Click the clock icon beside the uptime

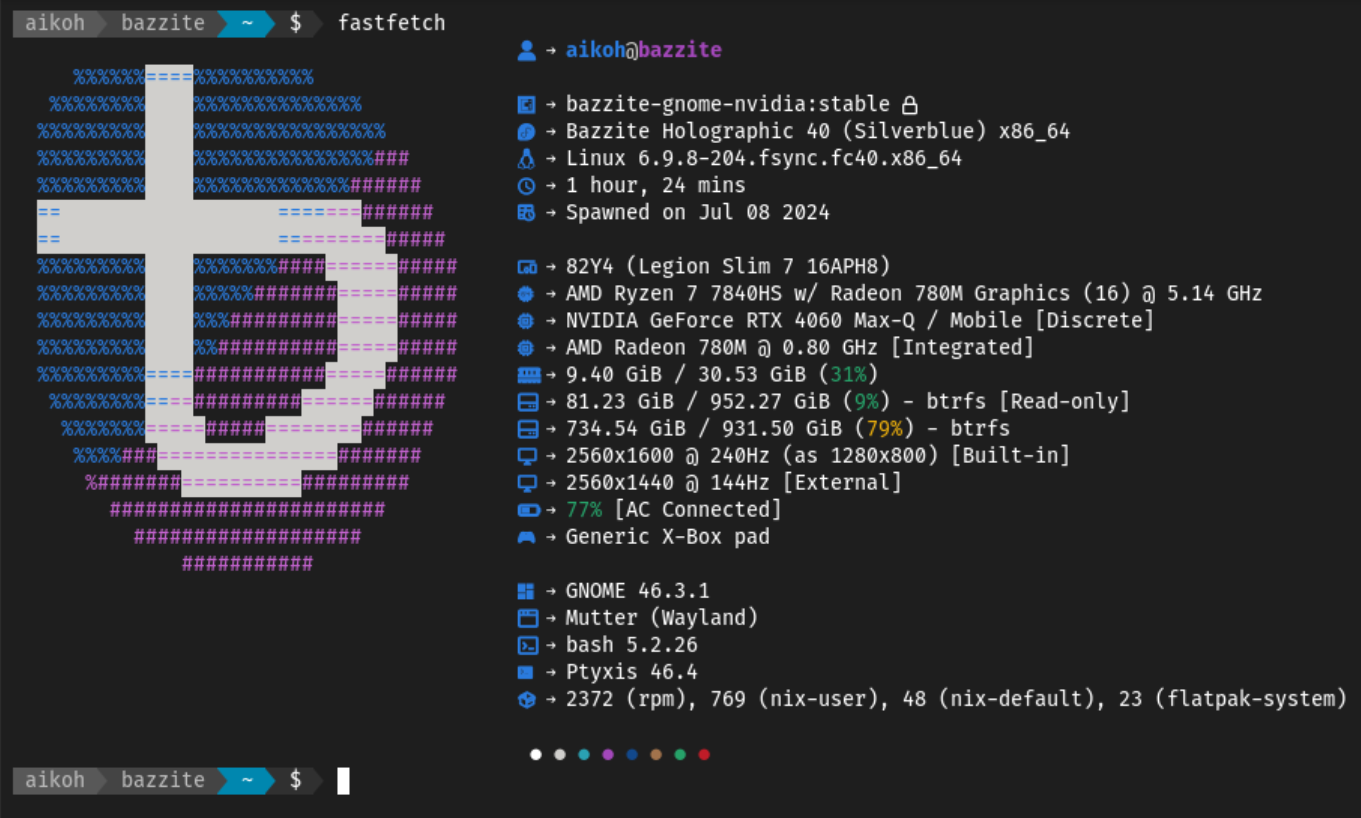527,185
